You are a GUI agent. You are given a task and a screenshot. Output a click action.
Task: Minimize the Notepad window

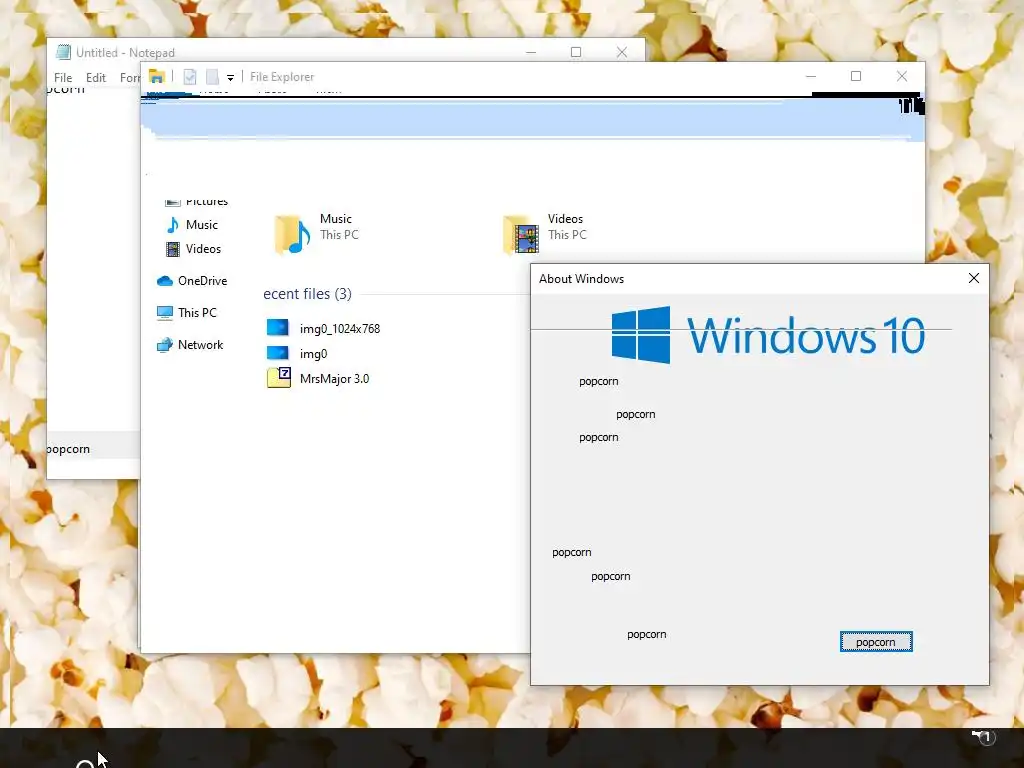pos(531,52)
